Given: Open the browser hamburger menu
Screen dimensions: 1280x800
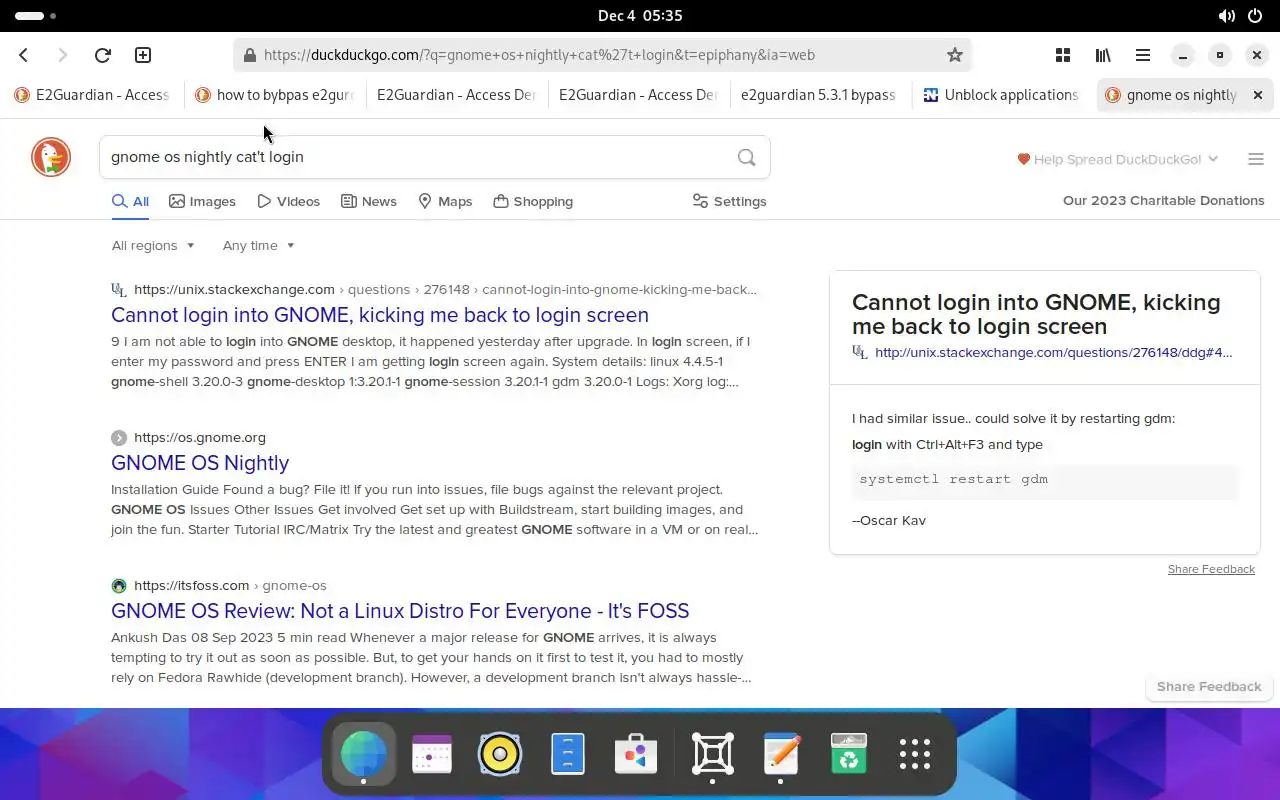Looking at the screenshot, I should coord(1142,55).
